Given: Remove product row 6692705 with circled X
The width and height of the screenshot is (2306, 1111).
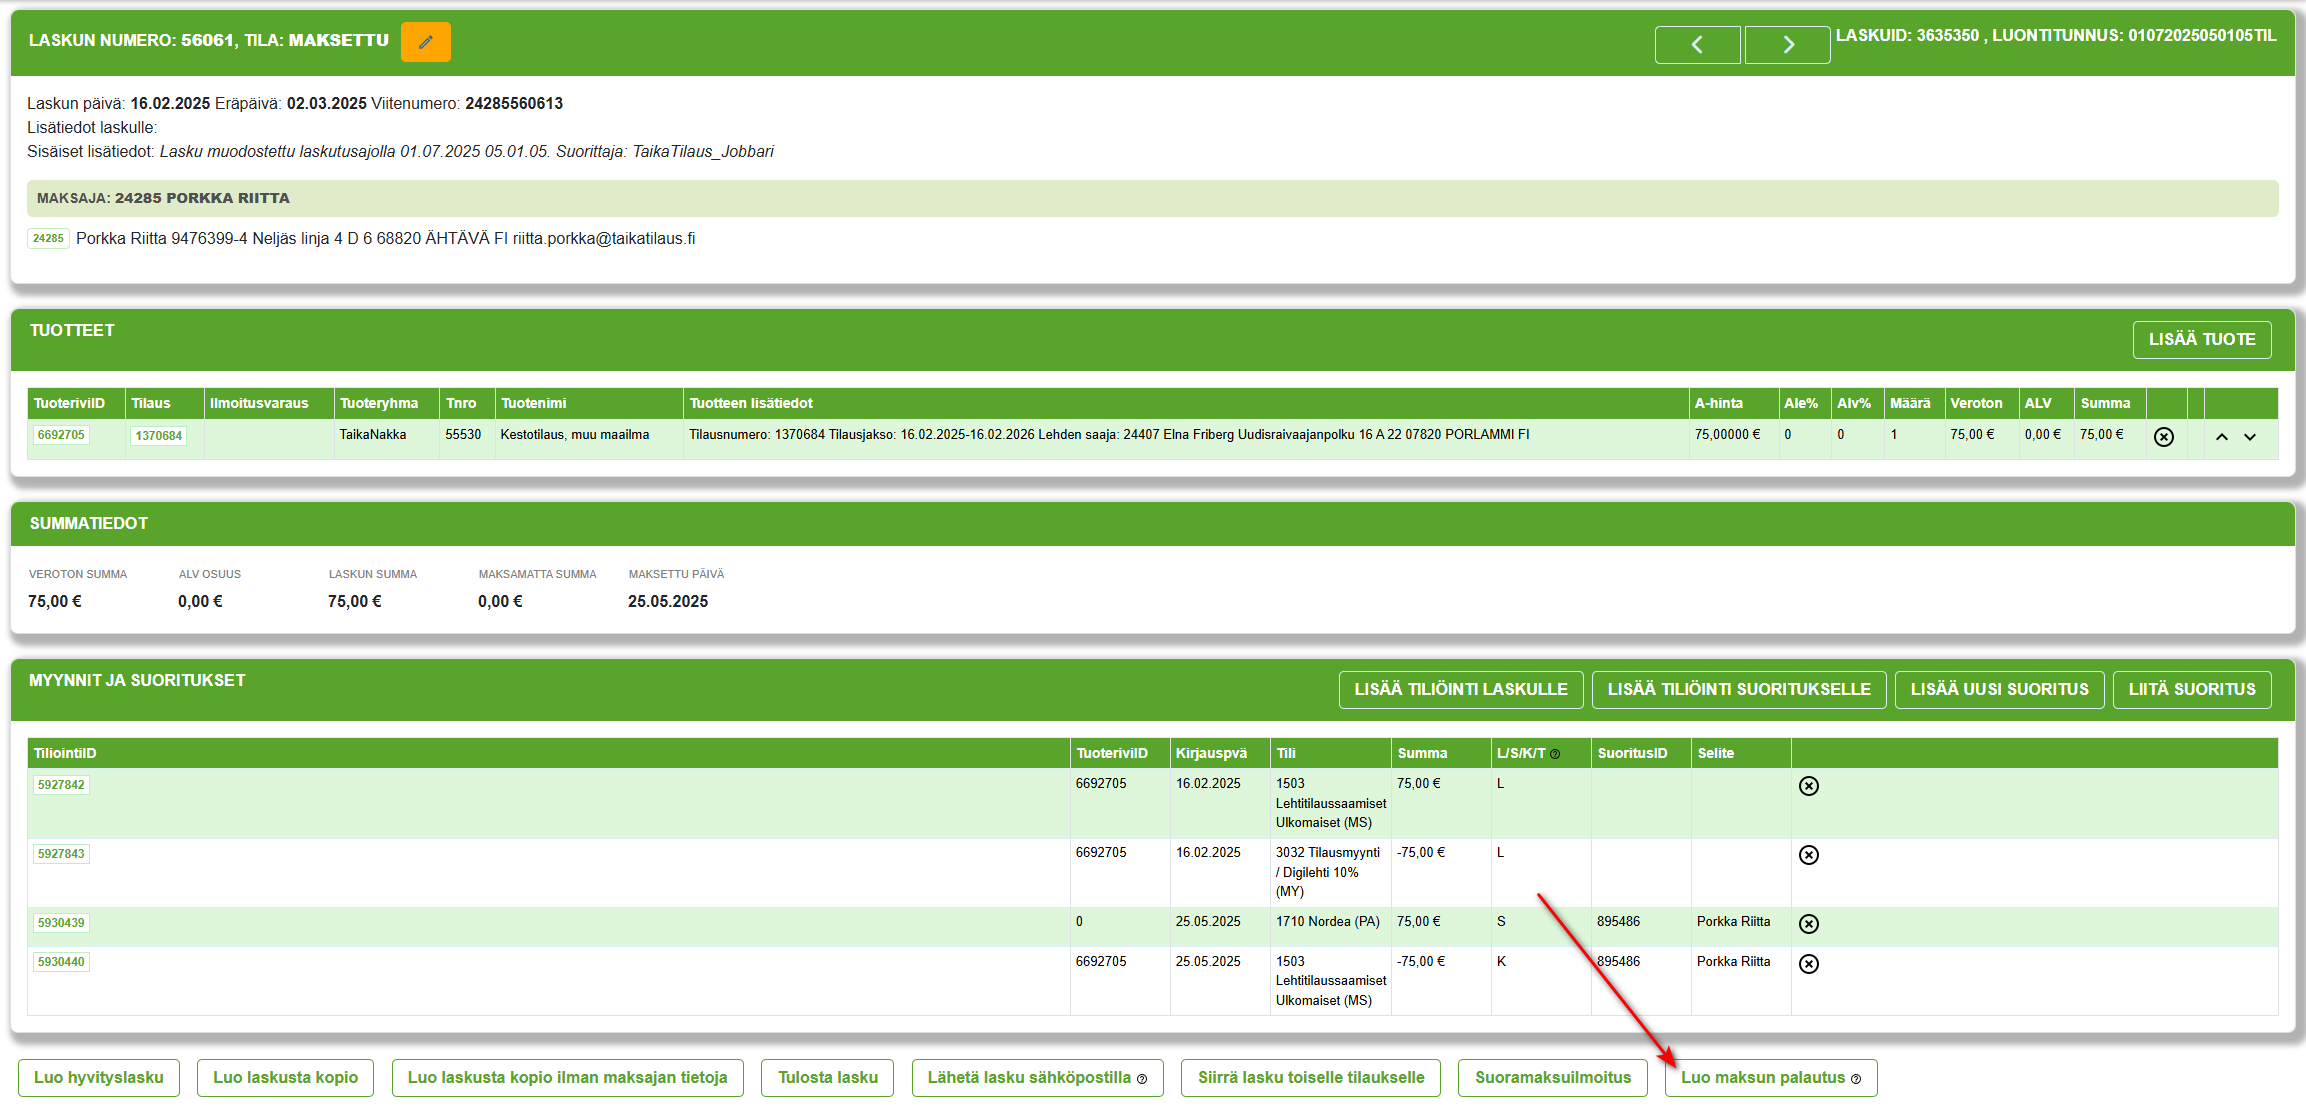Looking at the screenshot, I should click(2163, 437).
